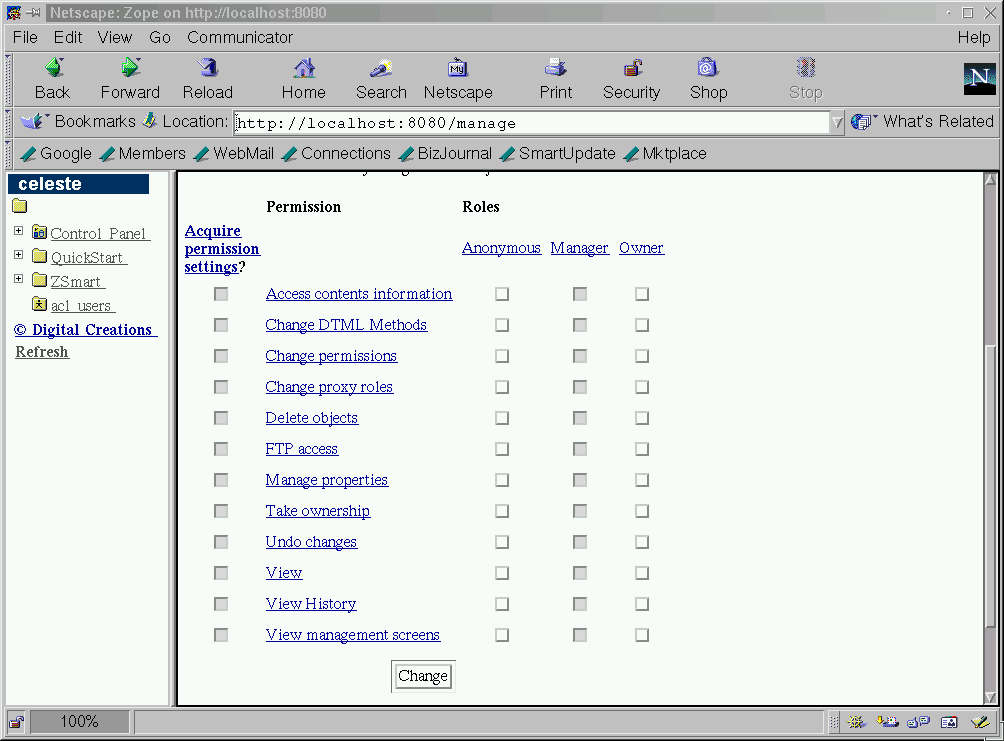Toggle Manager checkbox for FTP access
The image size is (1004, 741).
(580, 449)
